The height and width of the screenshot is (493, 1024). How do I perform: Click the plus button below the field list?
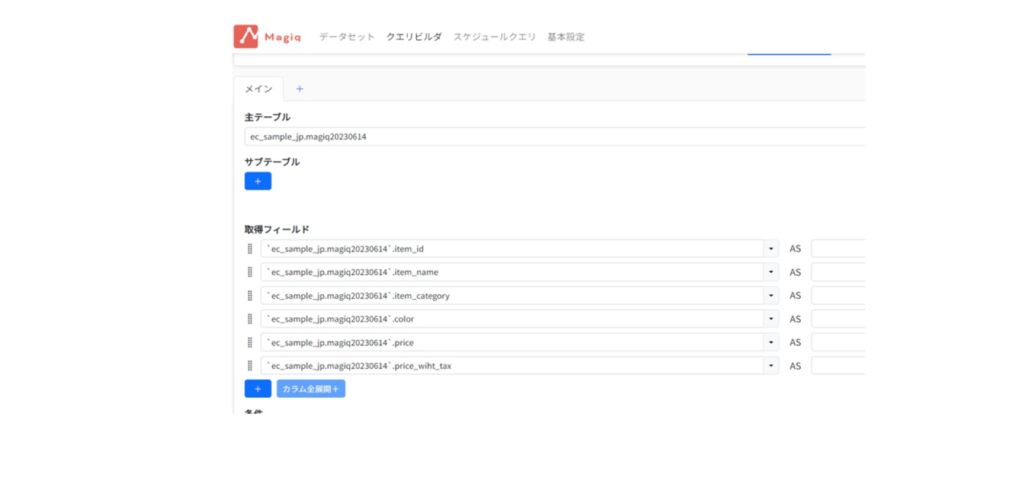tap(257, 389)
